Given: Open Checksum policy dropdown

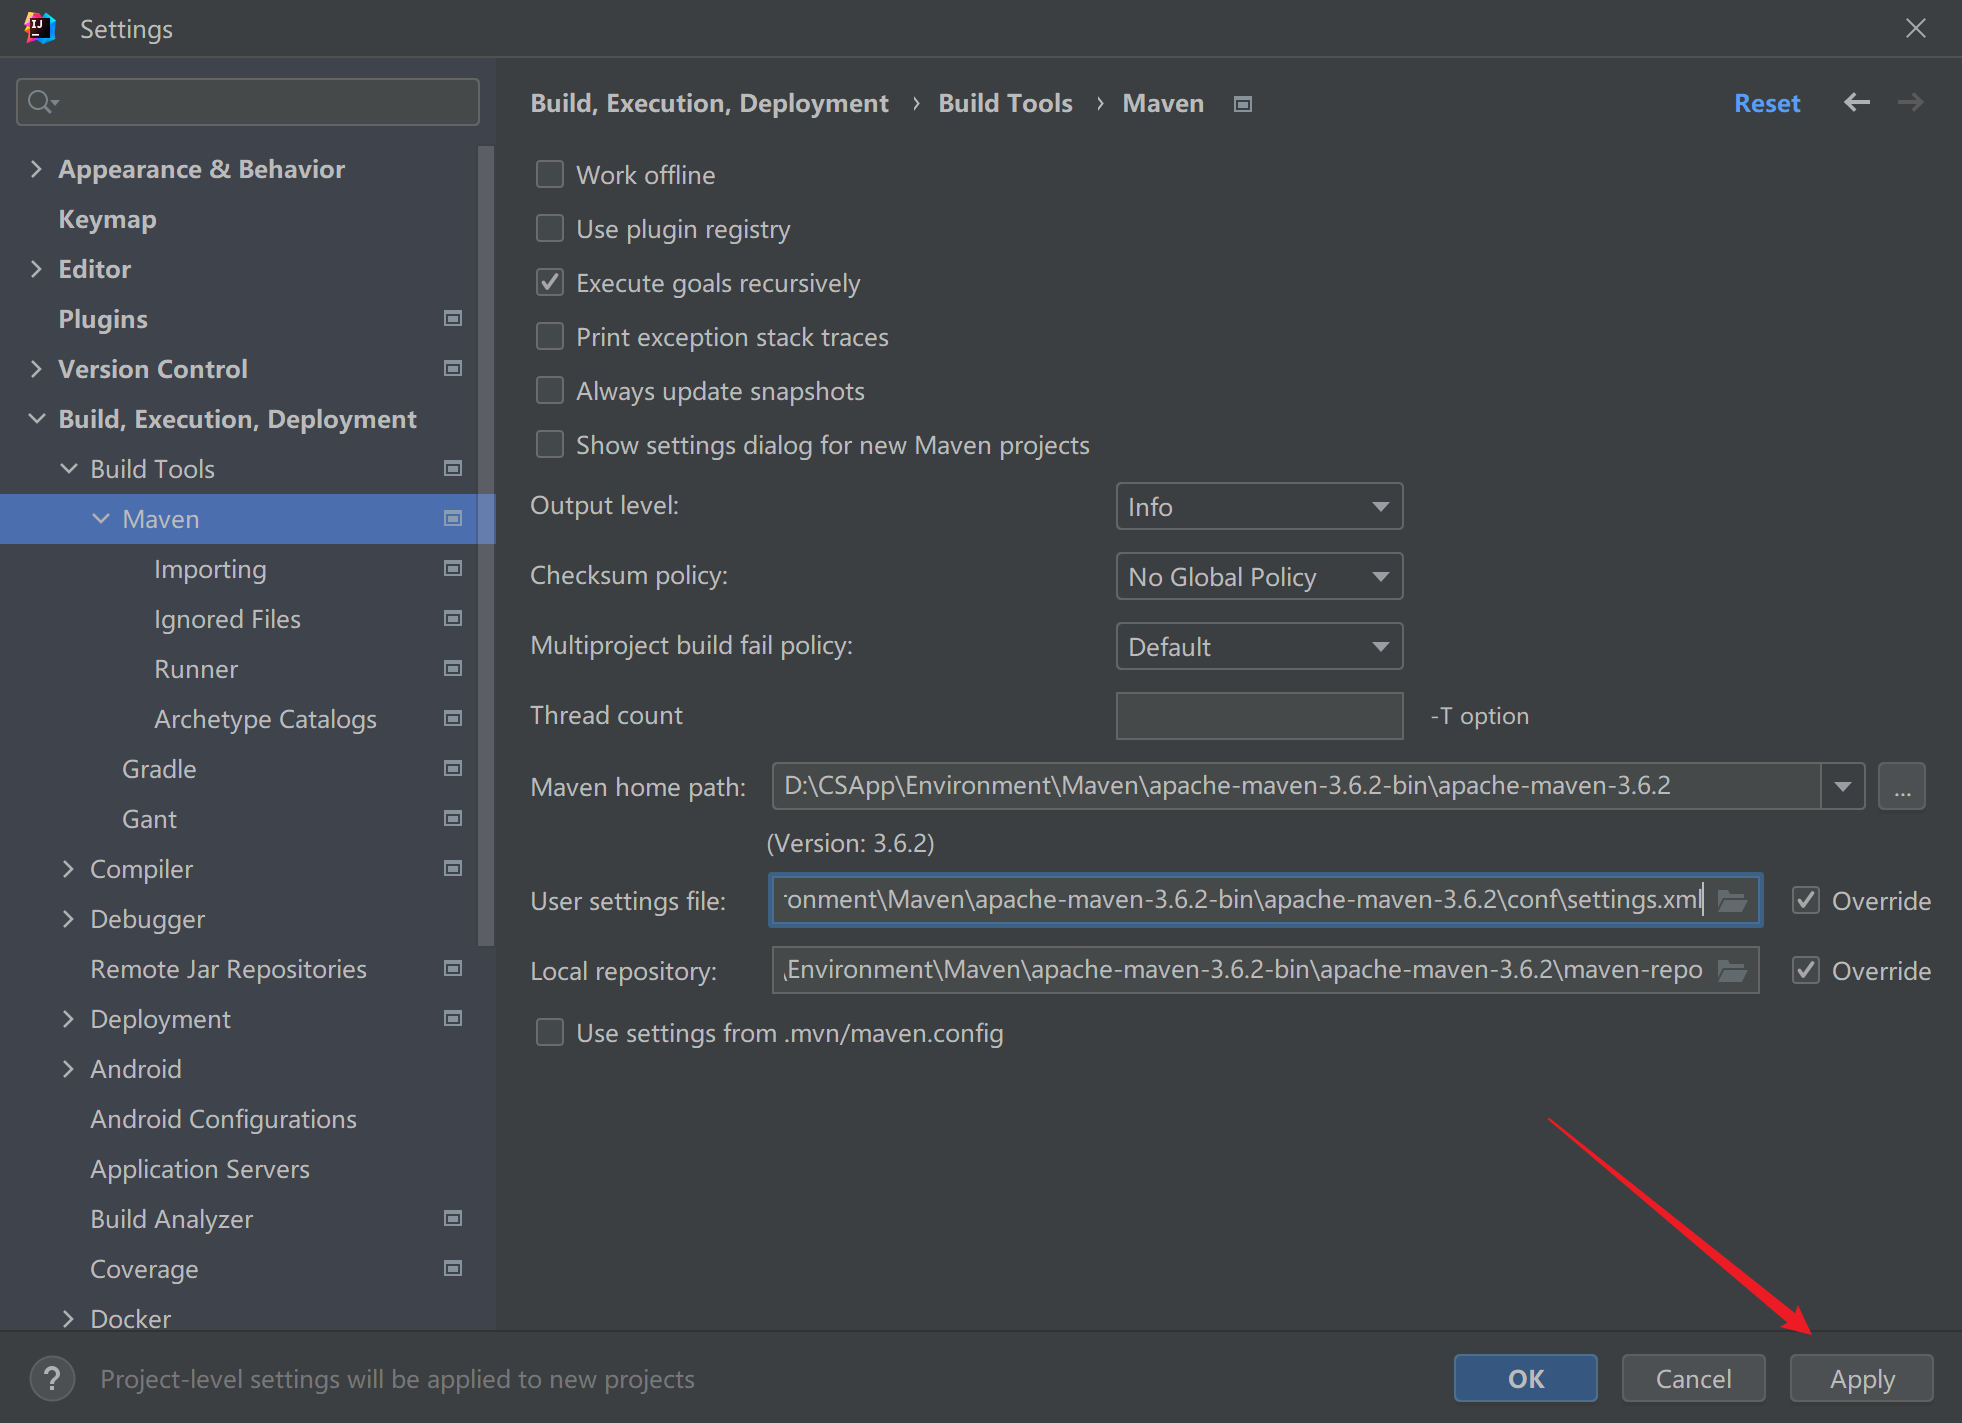Looking at the screenshot, I should point(1259,577).
